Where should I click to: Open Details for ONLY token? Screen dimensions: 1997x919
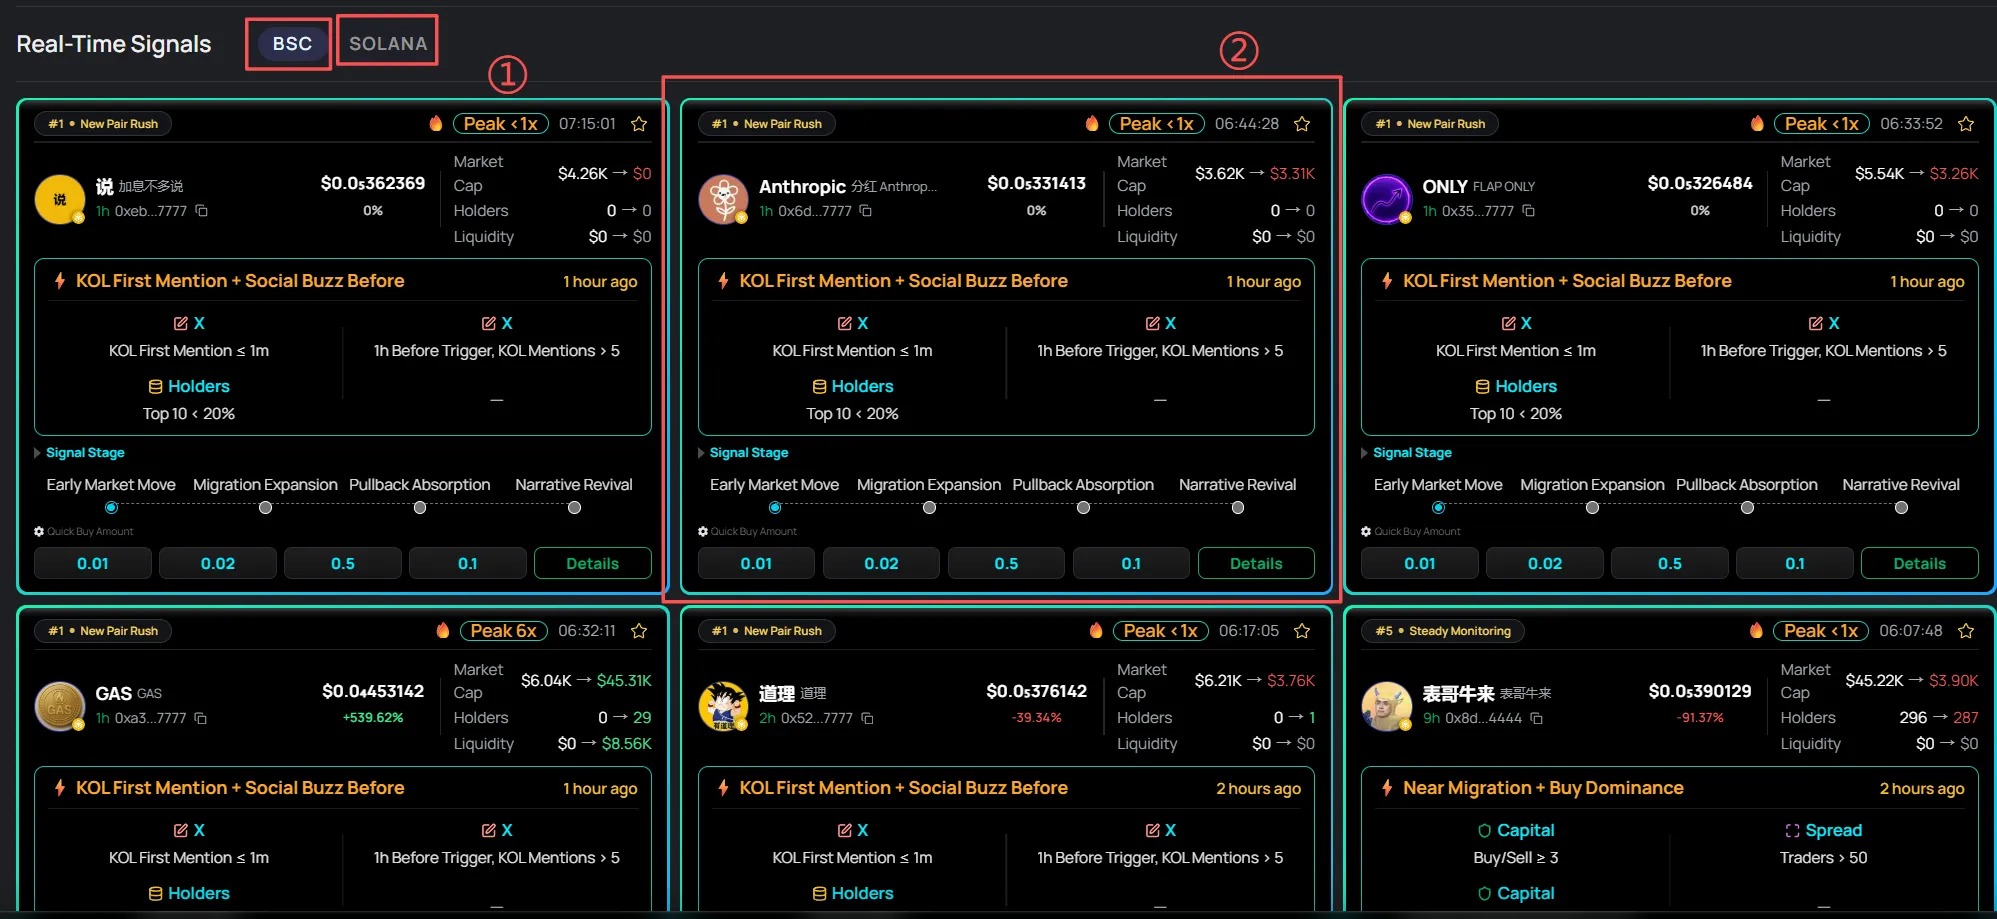pos(1919,563)
